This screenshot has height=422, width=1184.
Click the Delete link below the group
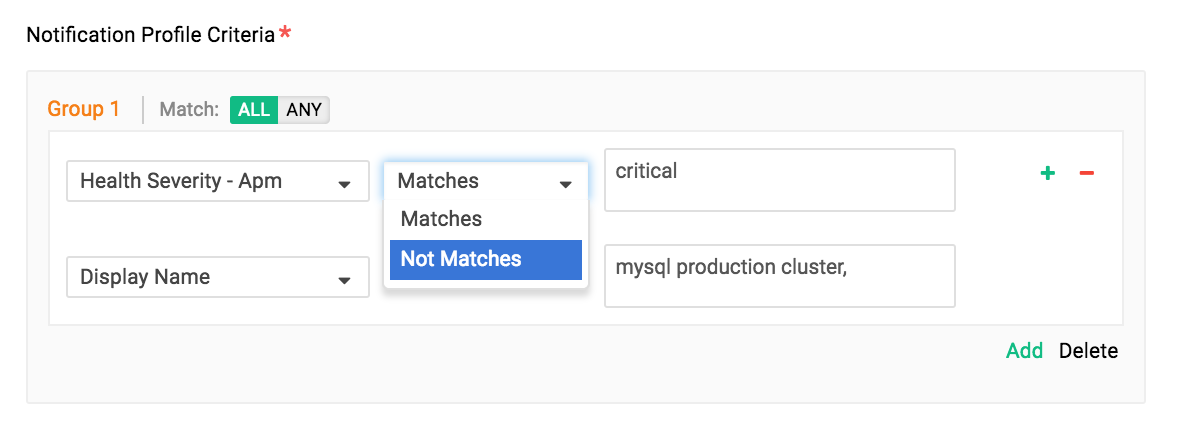click(1089, 351)
